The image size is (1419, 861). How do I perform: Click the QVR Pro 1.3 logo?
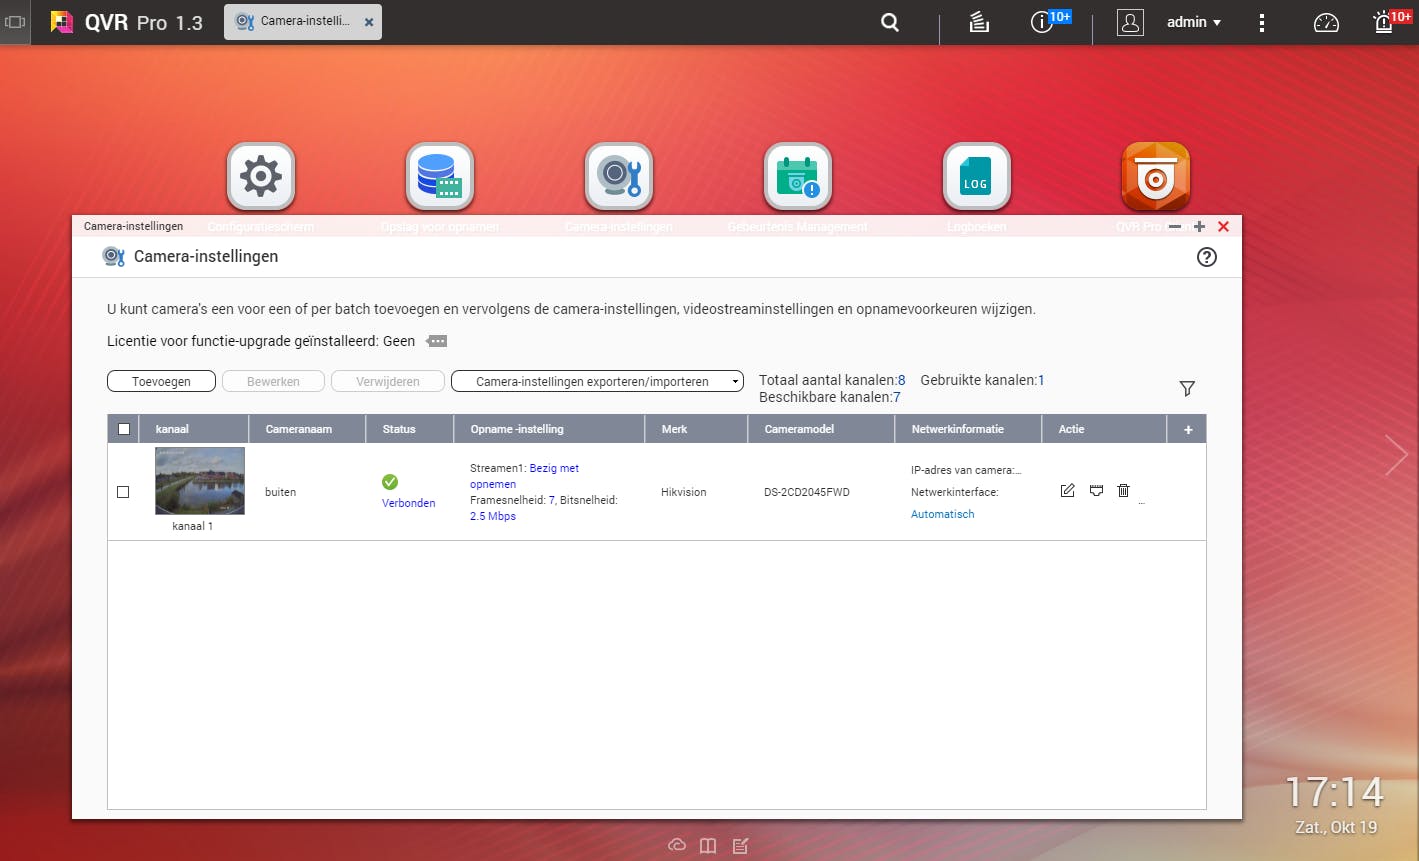click(x=127, y=22)
